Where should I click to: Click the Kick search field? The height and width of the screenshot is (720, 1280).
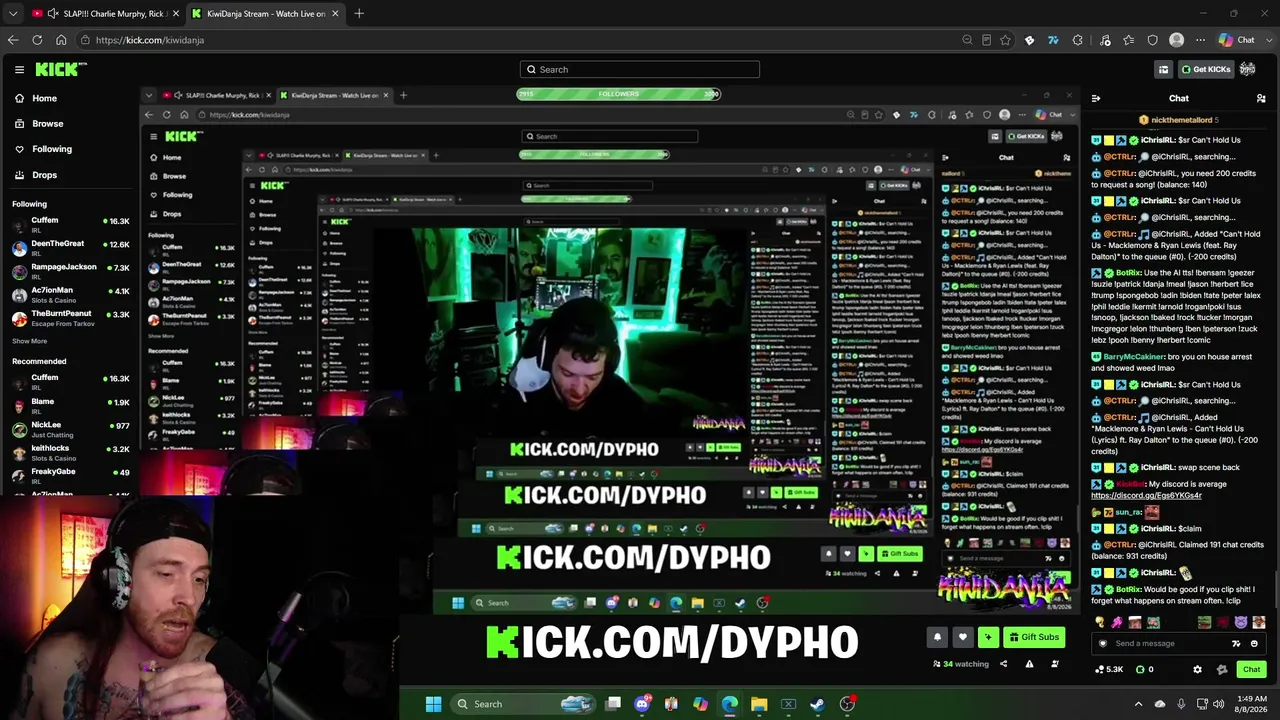[640, 69]
